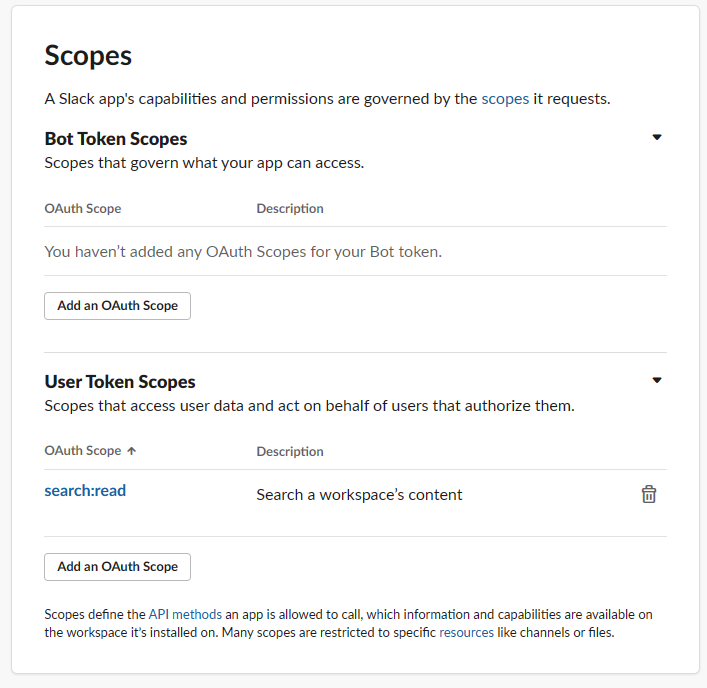Open the search:read scope link

click(85, 491)
